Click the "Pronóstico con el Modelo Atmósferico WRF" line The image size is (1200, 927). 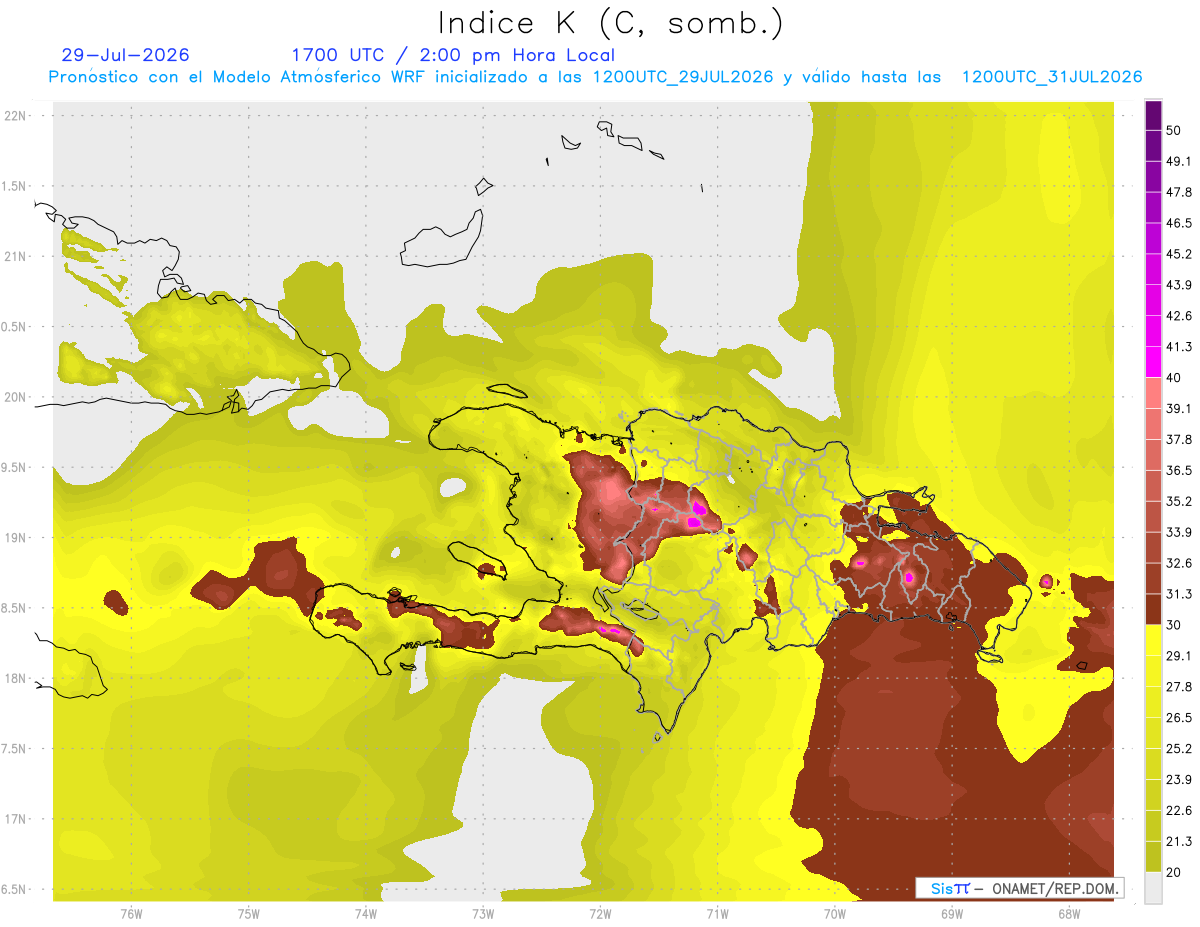click(595, 77)
